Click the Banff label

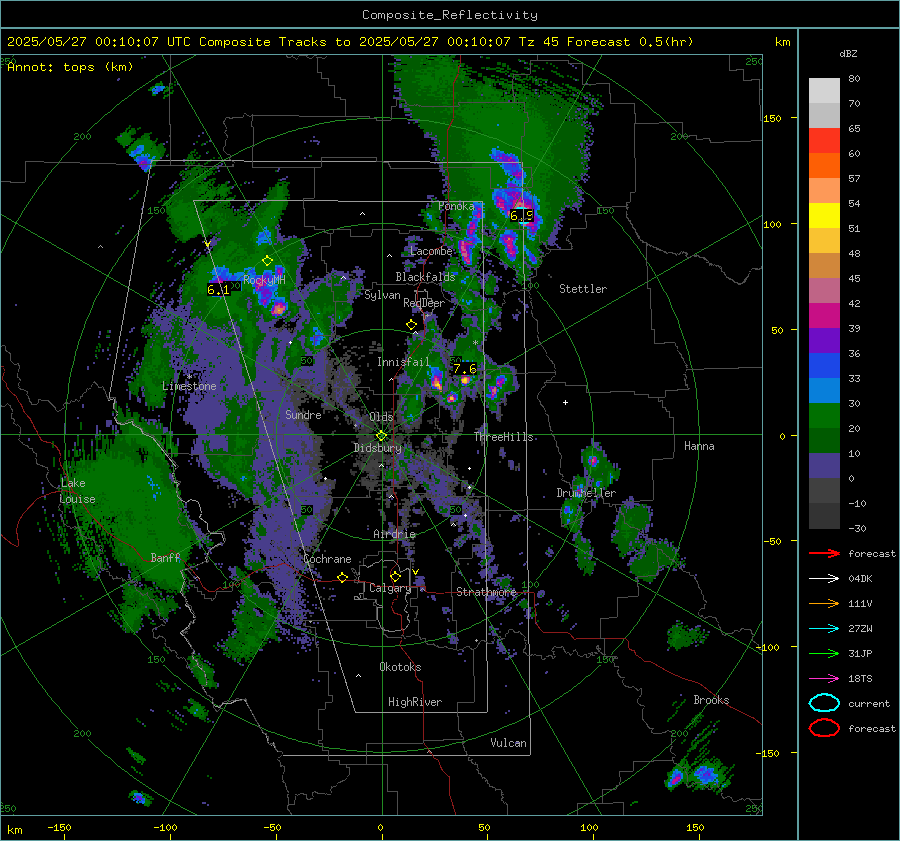pyautogui.click(x=165, y=557)
